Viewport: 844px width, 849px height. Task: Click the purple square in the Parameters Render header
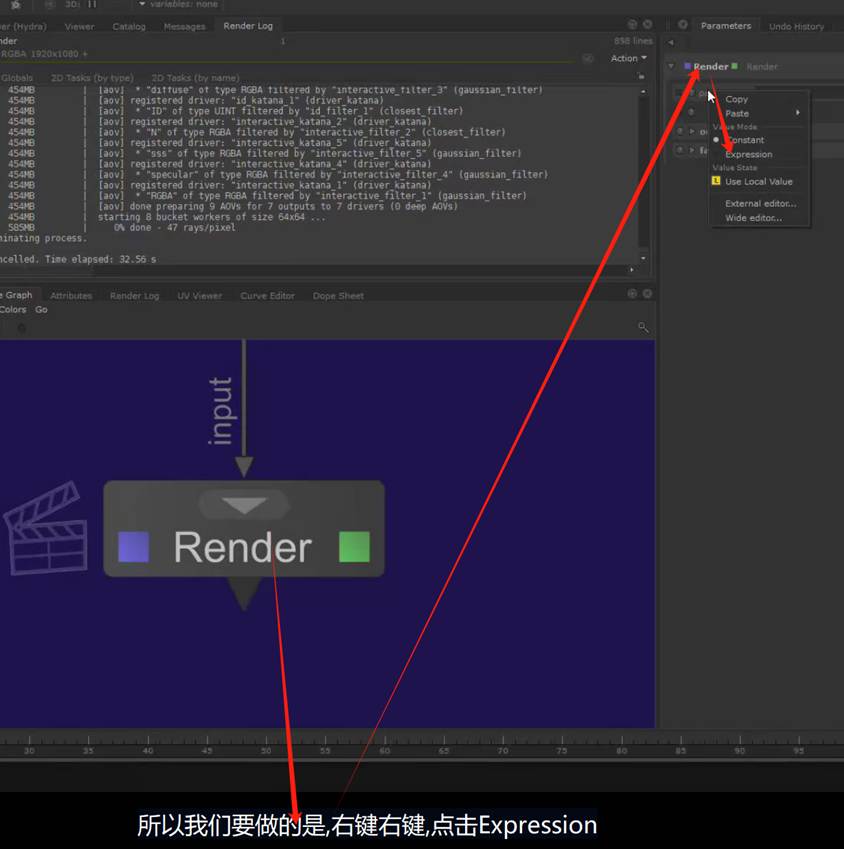pyautogui.click(x=688, y=66)
